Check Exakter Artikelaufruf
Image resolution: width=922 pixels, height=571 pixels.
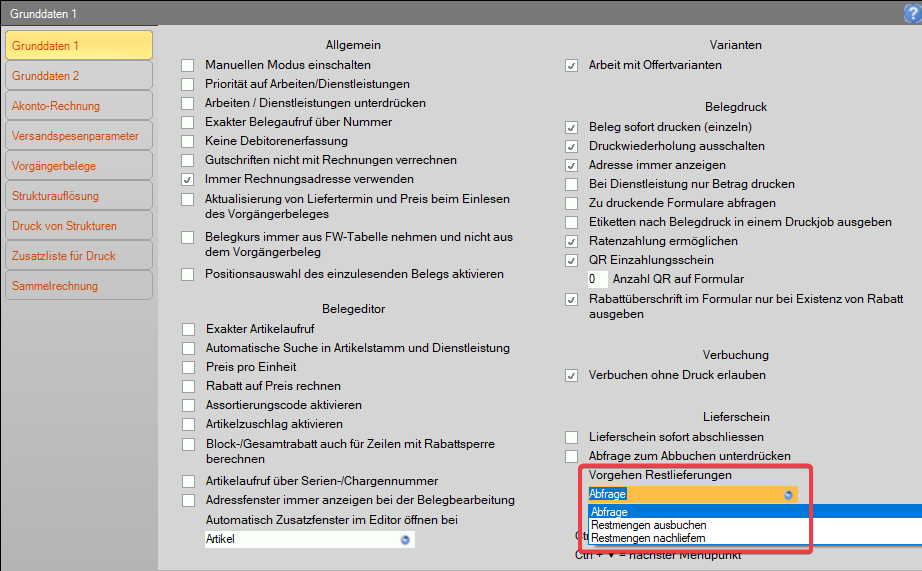(188, 329)
